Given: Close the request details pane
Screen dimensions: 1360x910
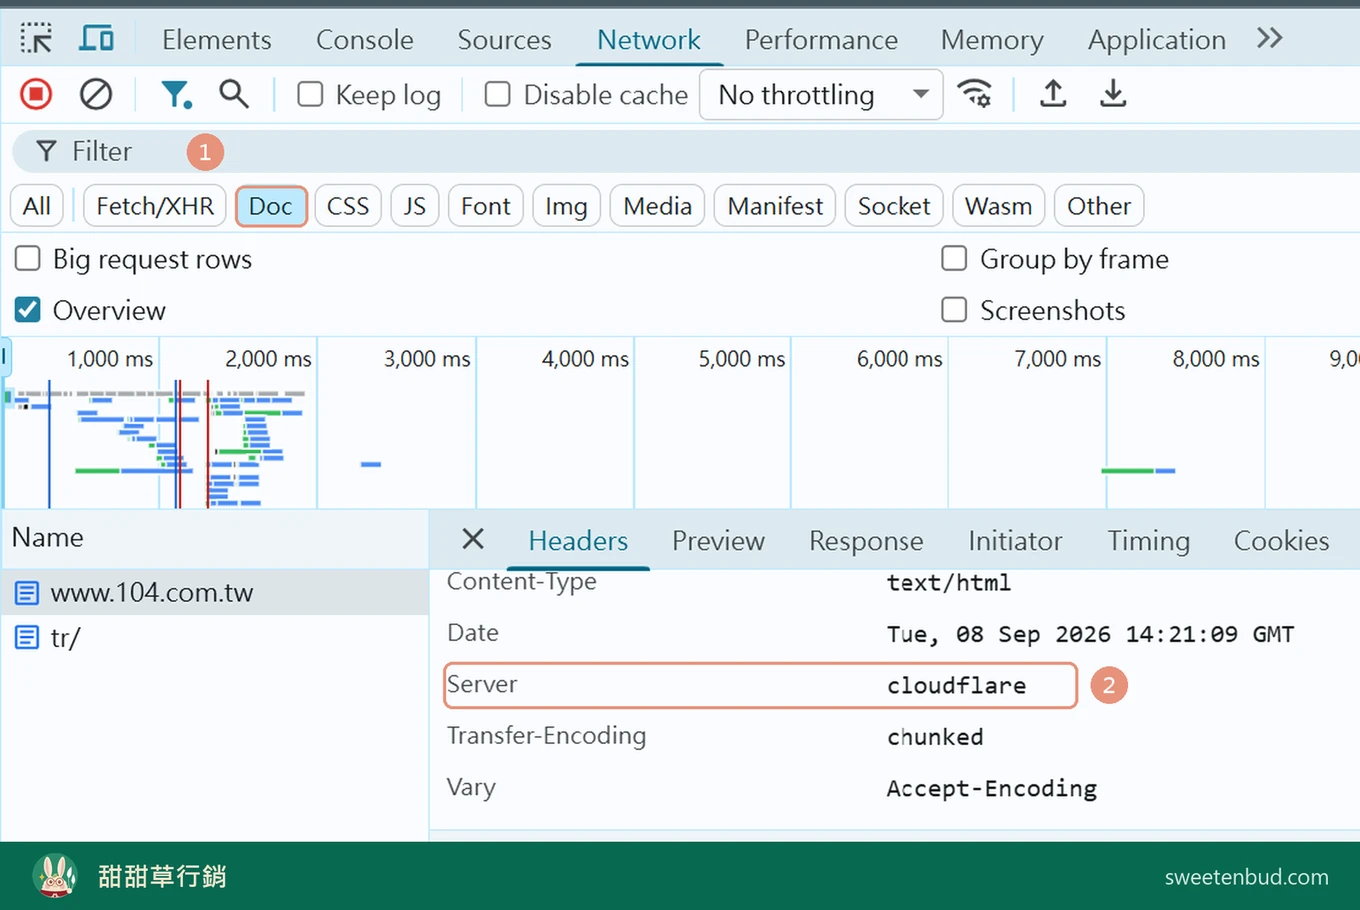Looking at the screenshot, I should (x=473, y=539).
